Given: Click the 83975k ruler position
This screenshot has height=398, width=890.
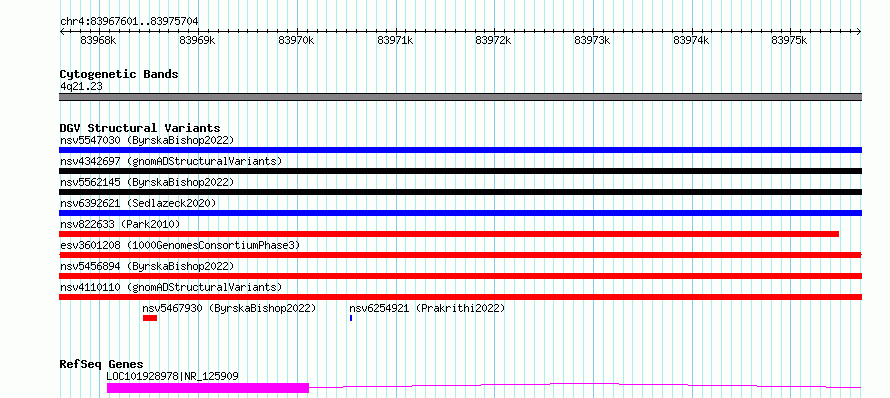Looking at the screenshot, I should click(x=790, y=40).
